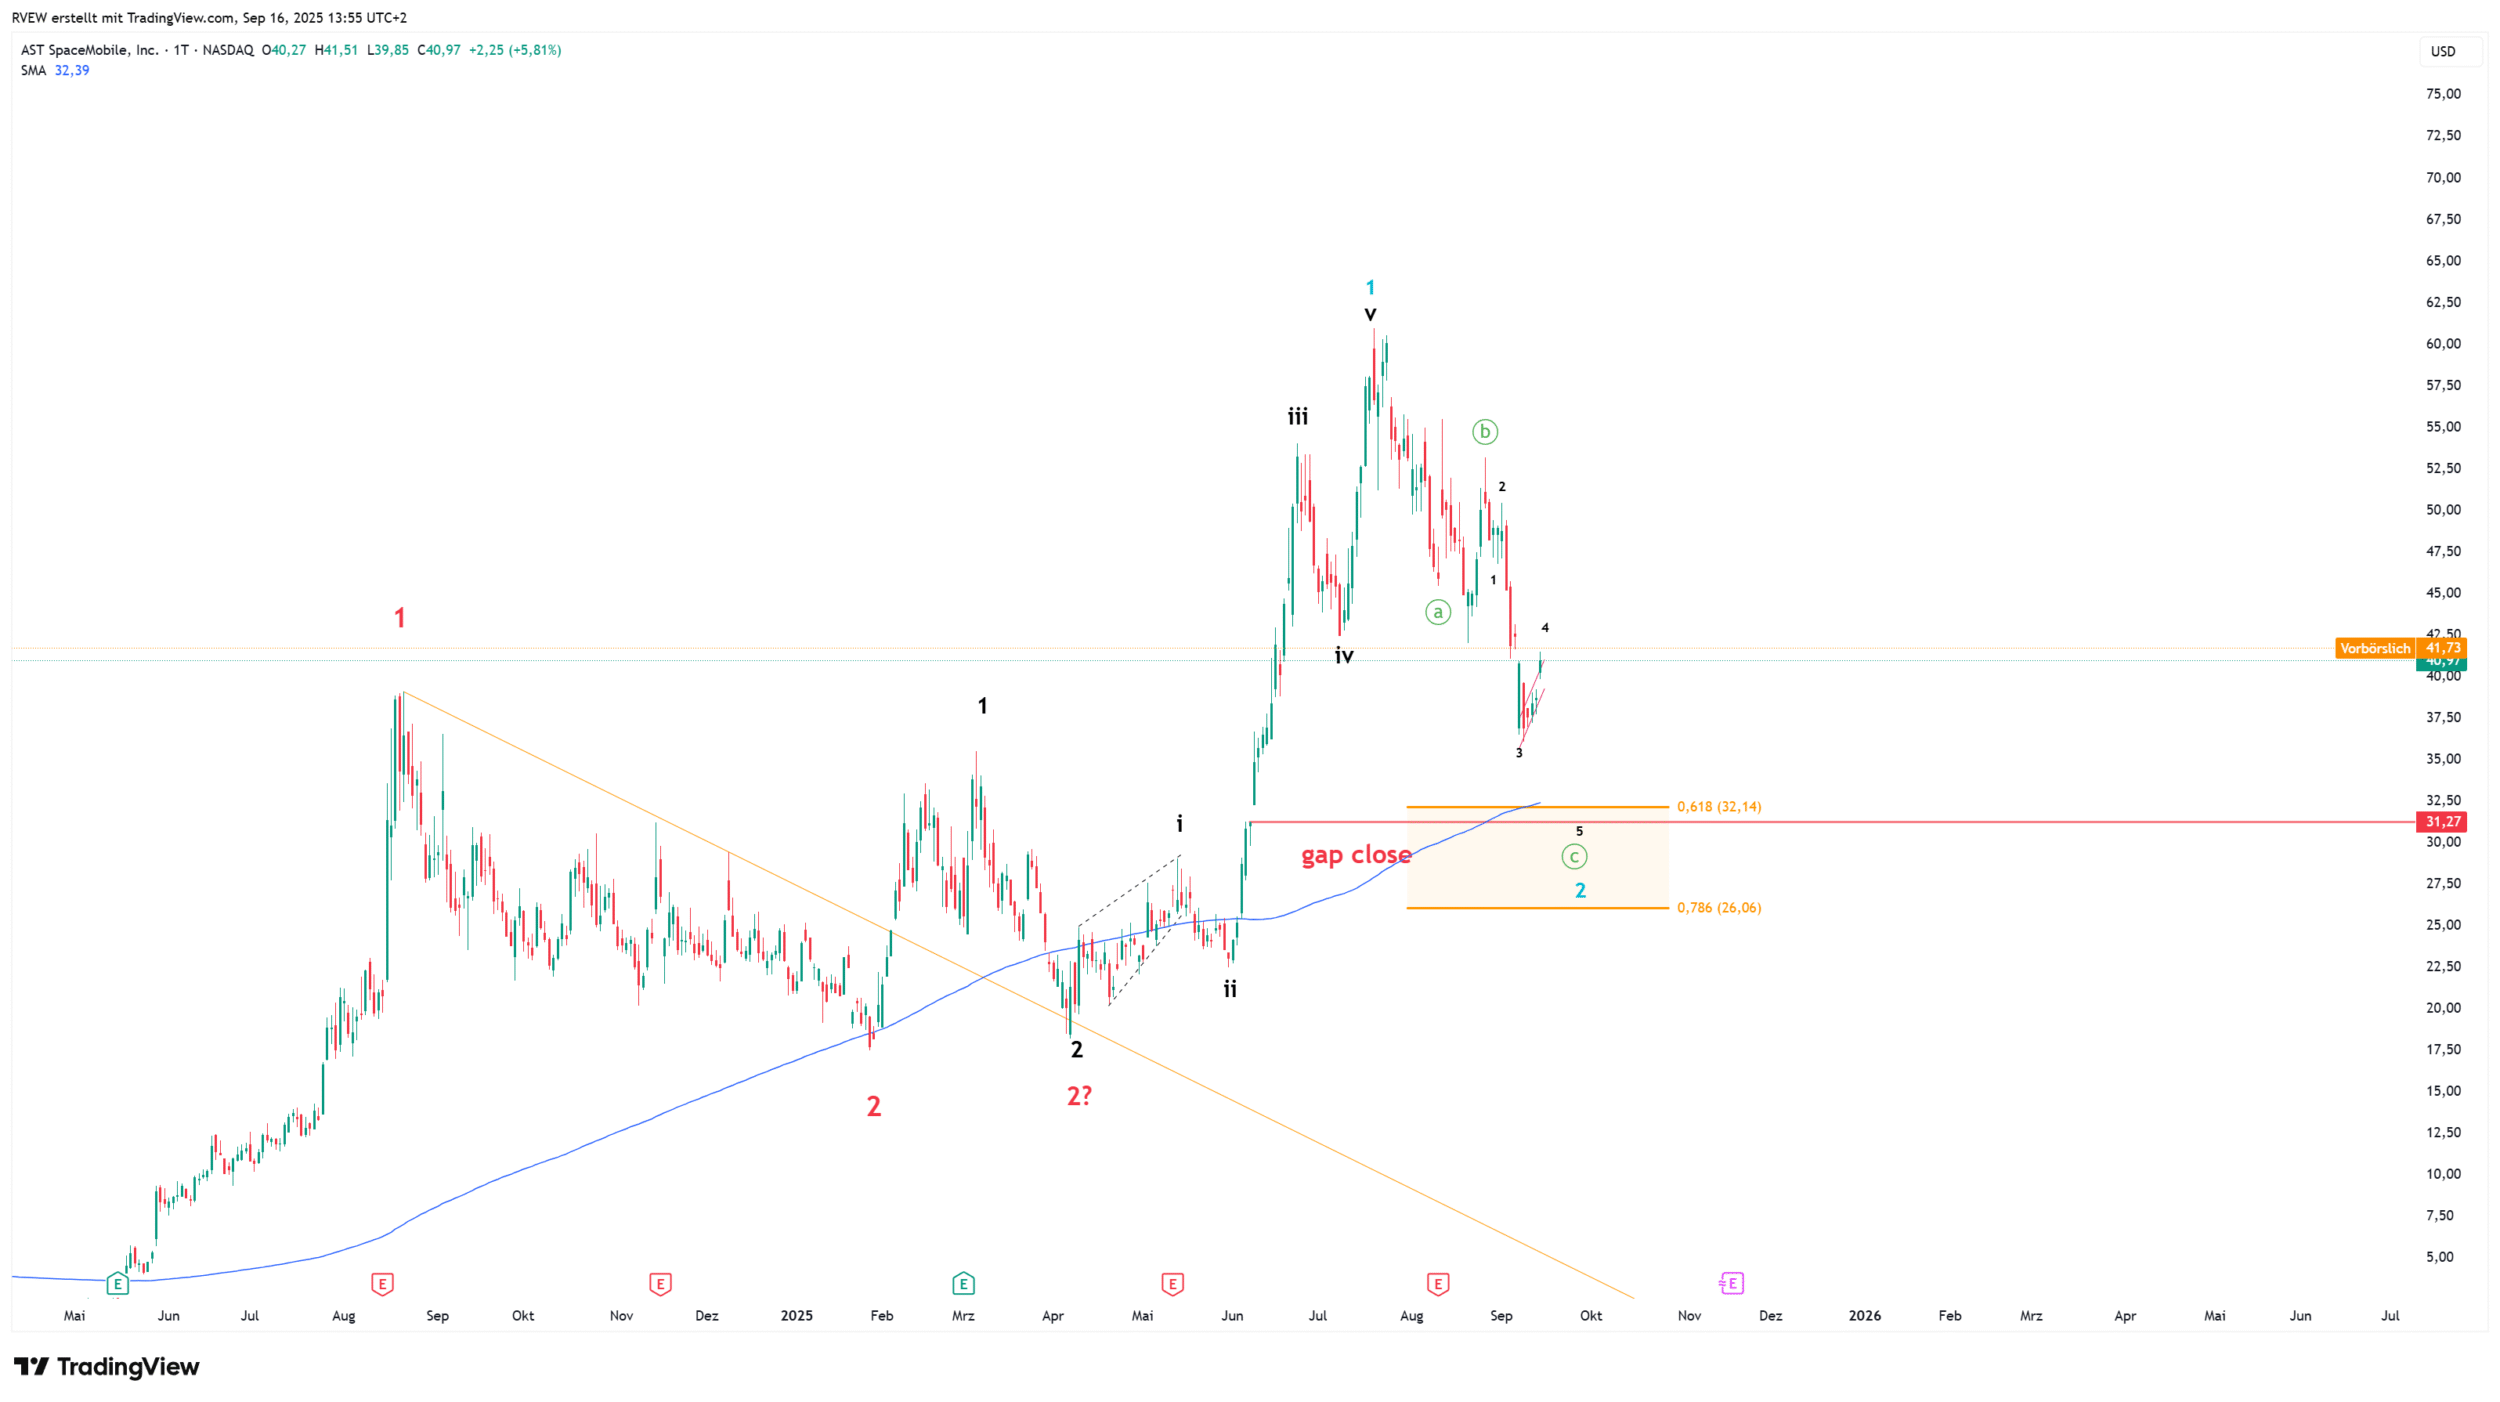Click purple upcoming earnings marker near Nov 2025
Image resolution: width=2500 pixels, height=1402 pixels.
click(1732, 1283)
